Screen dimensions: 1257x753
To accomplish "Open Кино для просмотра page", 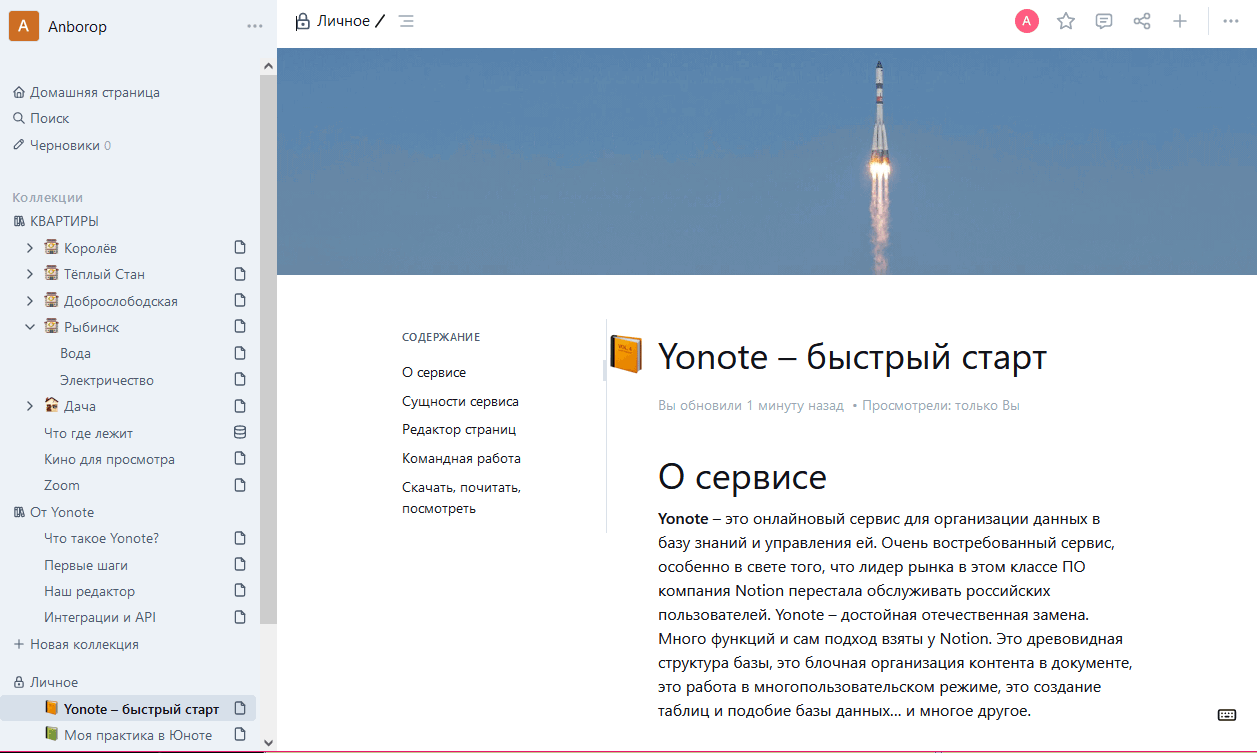I will point(109,459).
